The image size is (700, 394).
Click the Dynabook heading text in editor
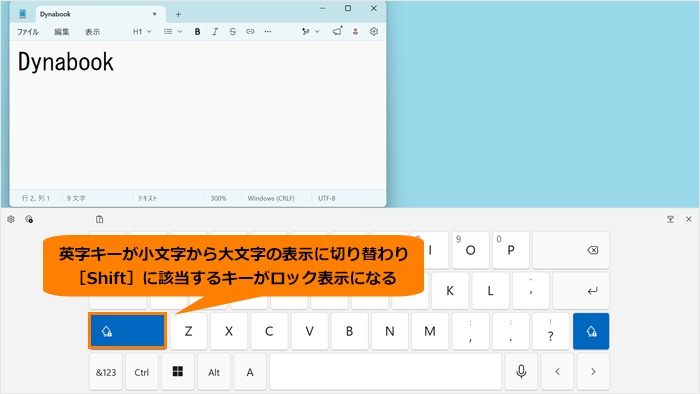coord(66,62)
